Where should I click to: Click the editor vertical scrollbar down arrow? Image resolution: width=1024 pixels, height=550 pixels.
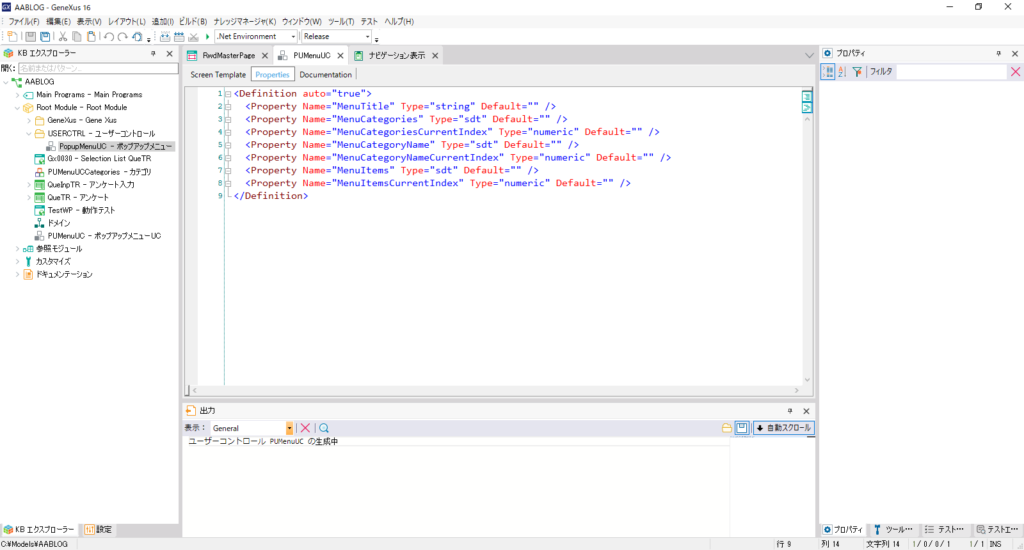[807, 380]
